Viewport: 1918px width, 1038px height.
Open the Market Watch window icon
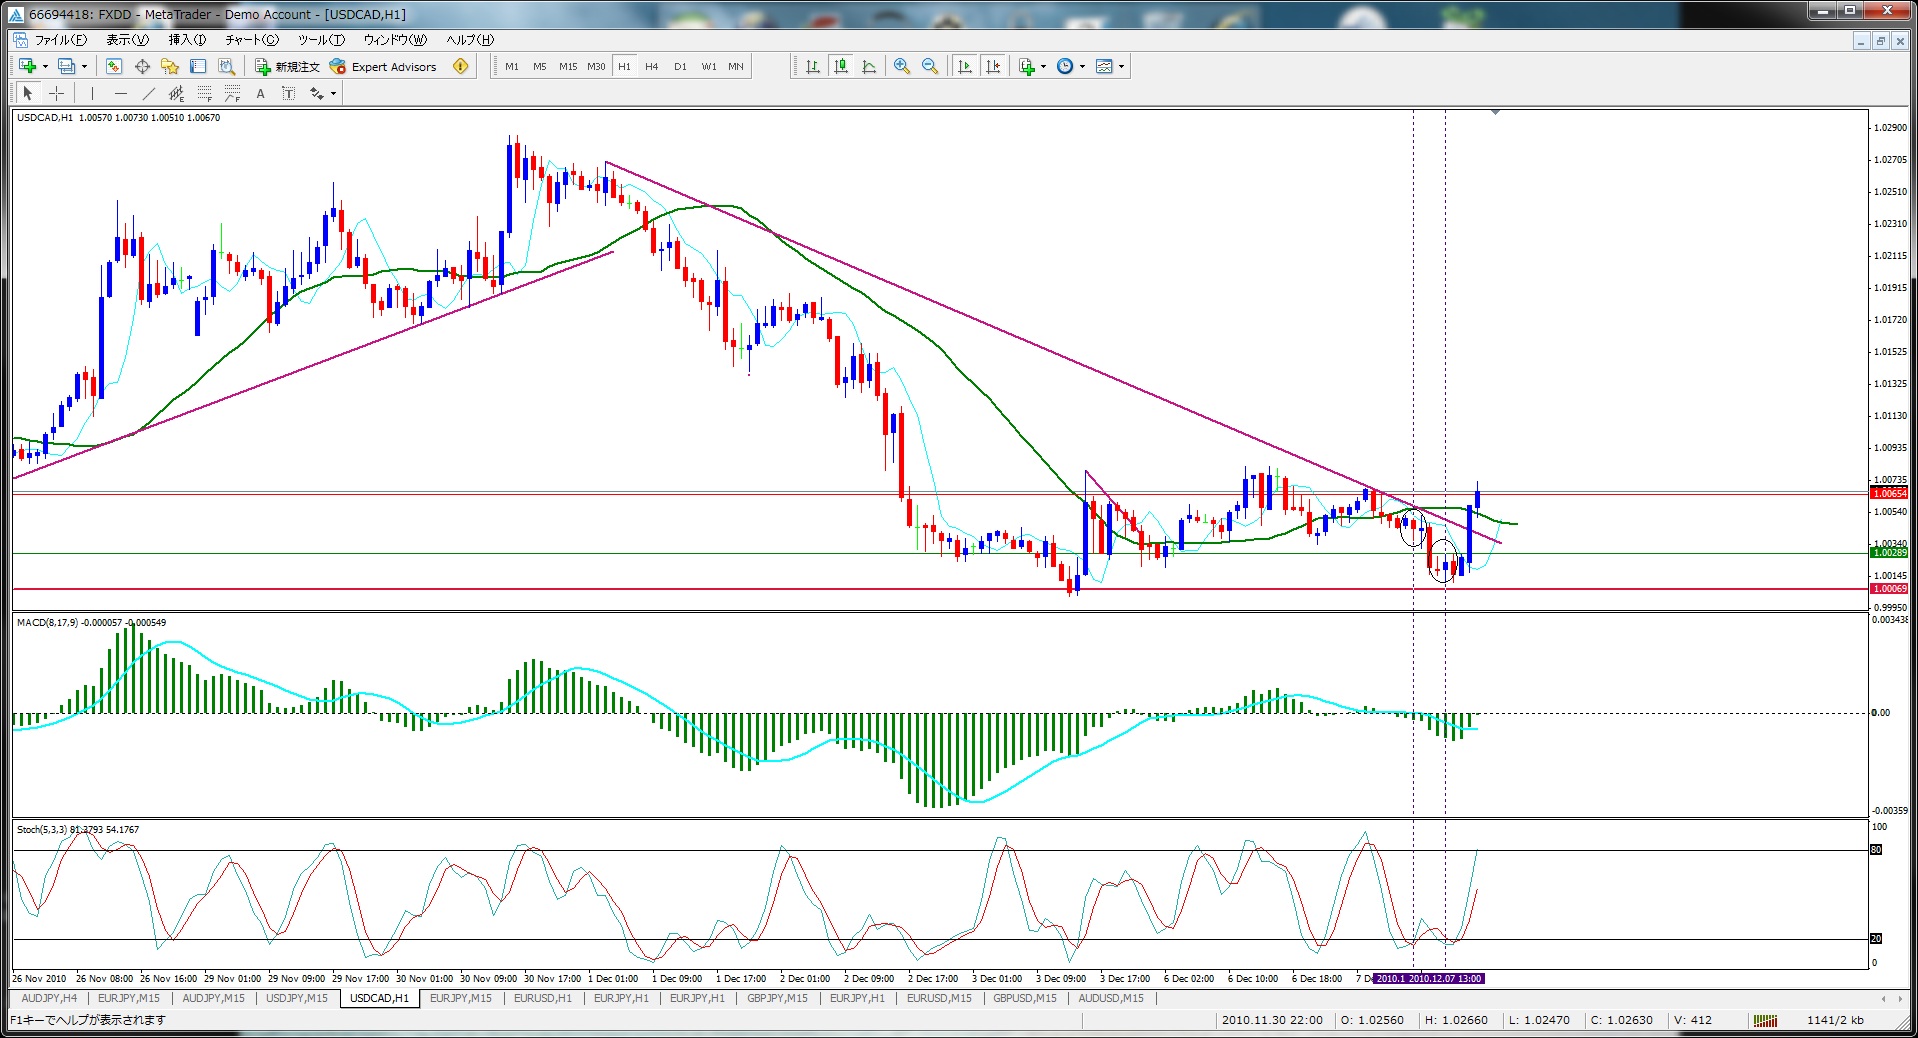pyautogui.click(x=114, y=67)
